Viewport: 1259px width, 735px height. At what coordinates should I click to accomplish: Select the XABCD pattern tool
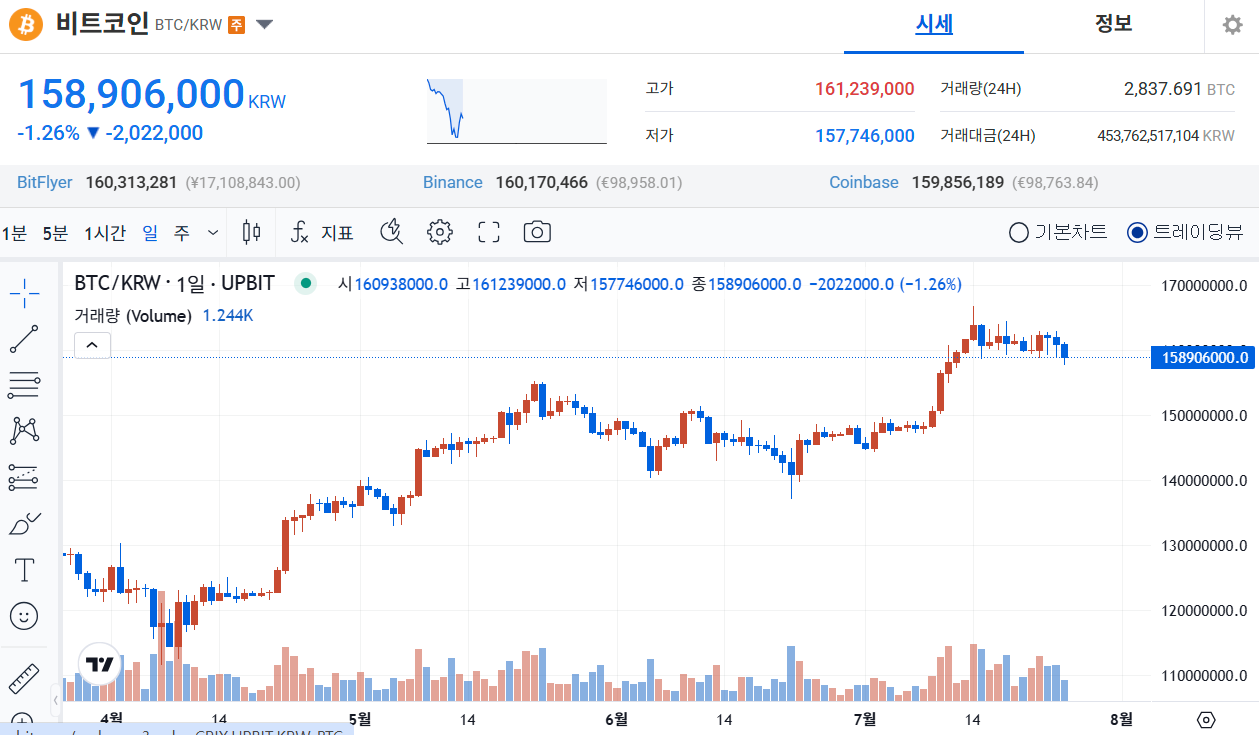coord(25,431)
